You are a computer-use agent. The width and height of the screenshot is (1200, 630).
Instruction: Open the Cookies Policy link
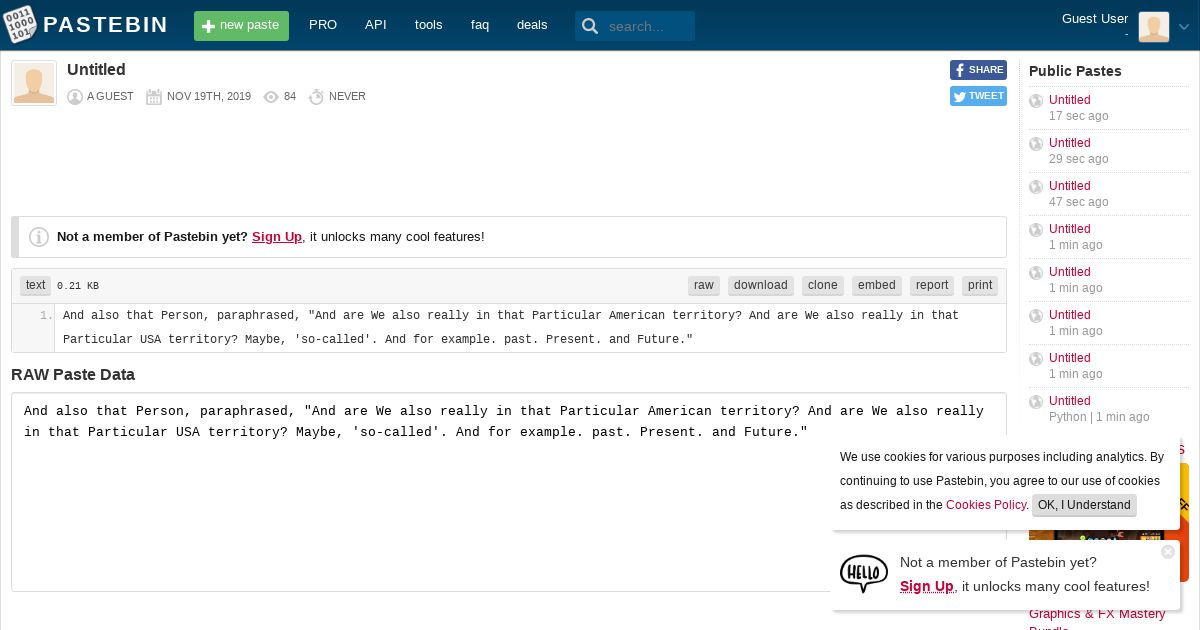pos(986,505)
